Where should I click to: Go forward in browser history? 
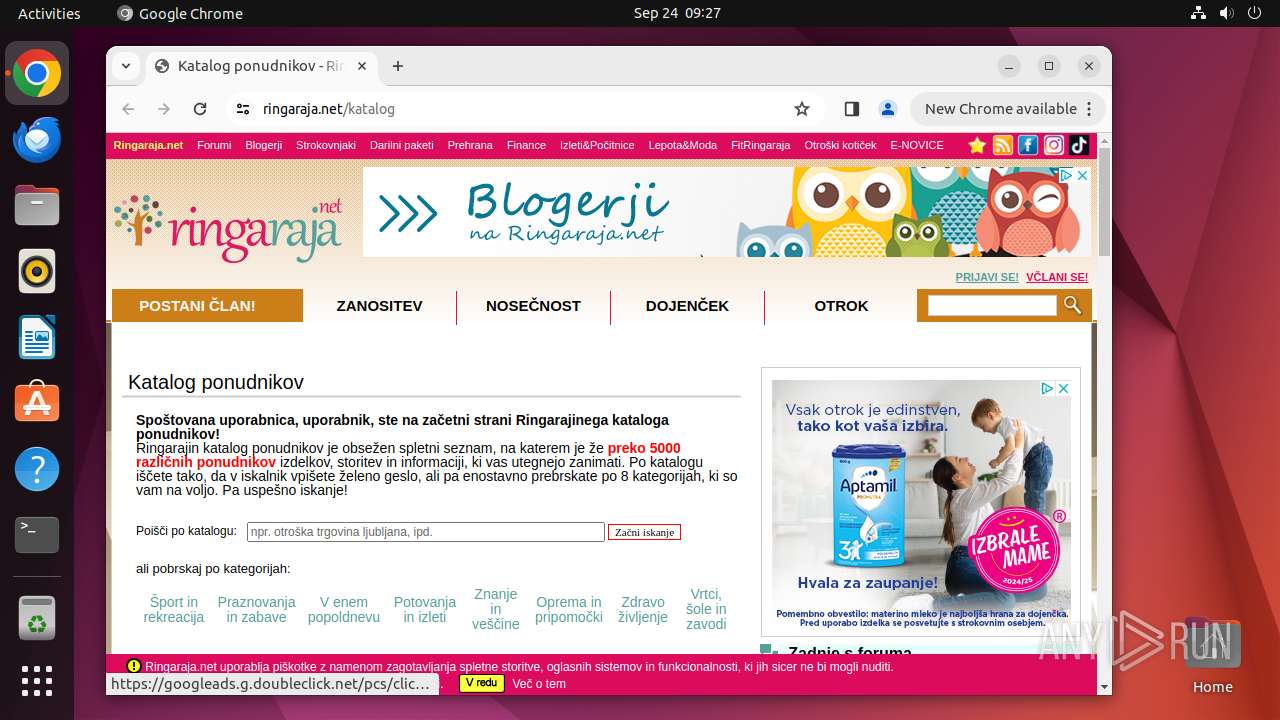point(164,109)
